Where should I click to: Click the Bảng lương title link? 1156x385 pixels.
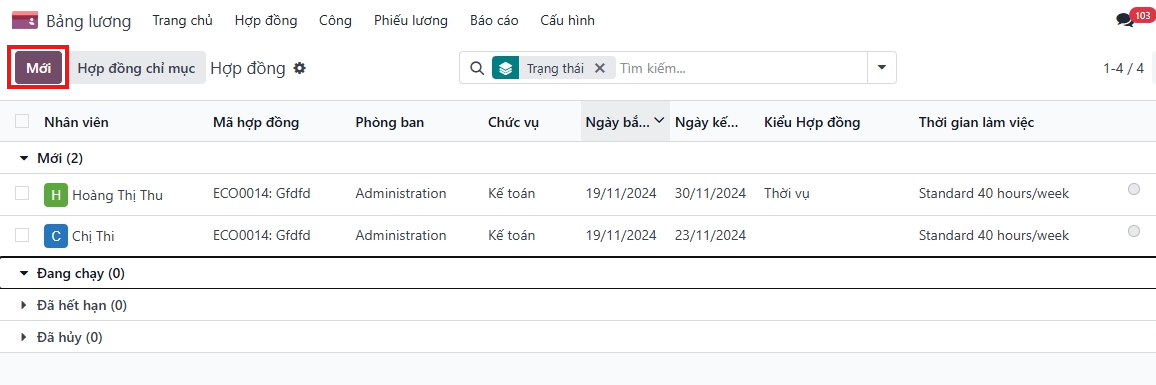click(x=88, y=21)
